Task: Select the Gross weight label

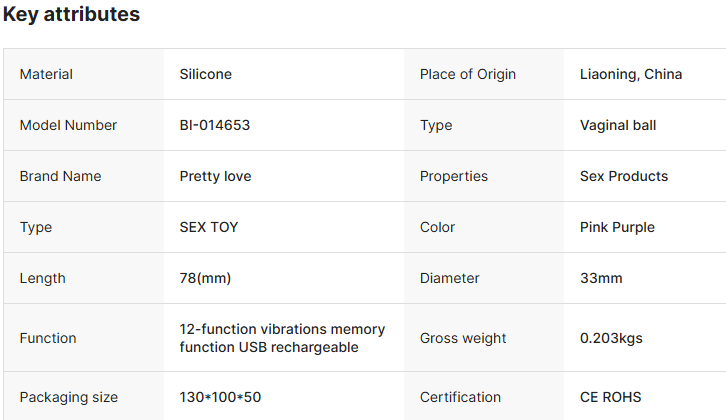Action: pos(463,338)
